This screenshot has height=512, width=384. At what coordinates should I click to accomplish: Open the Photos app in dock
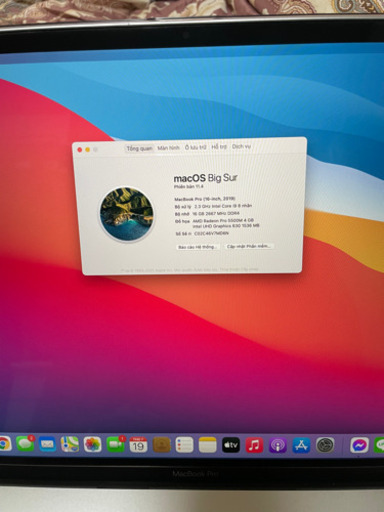coord(92,444)
